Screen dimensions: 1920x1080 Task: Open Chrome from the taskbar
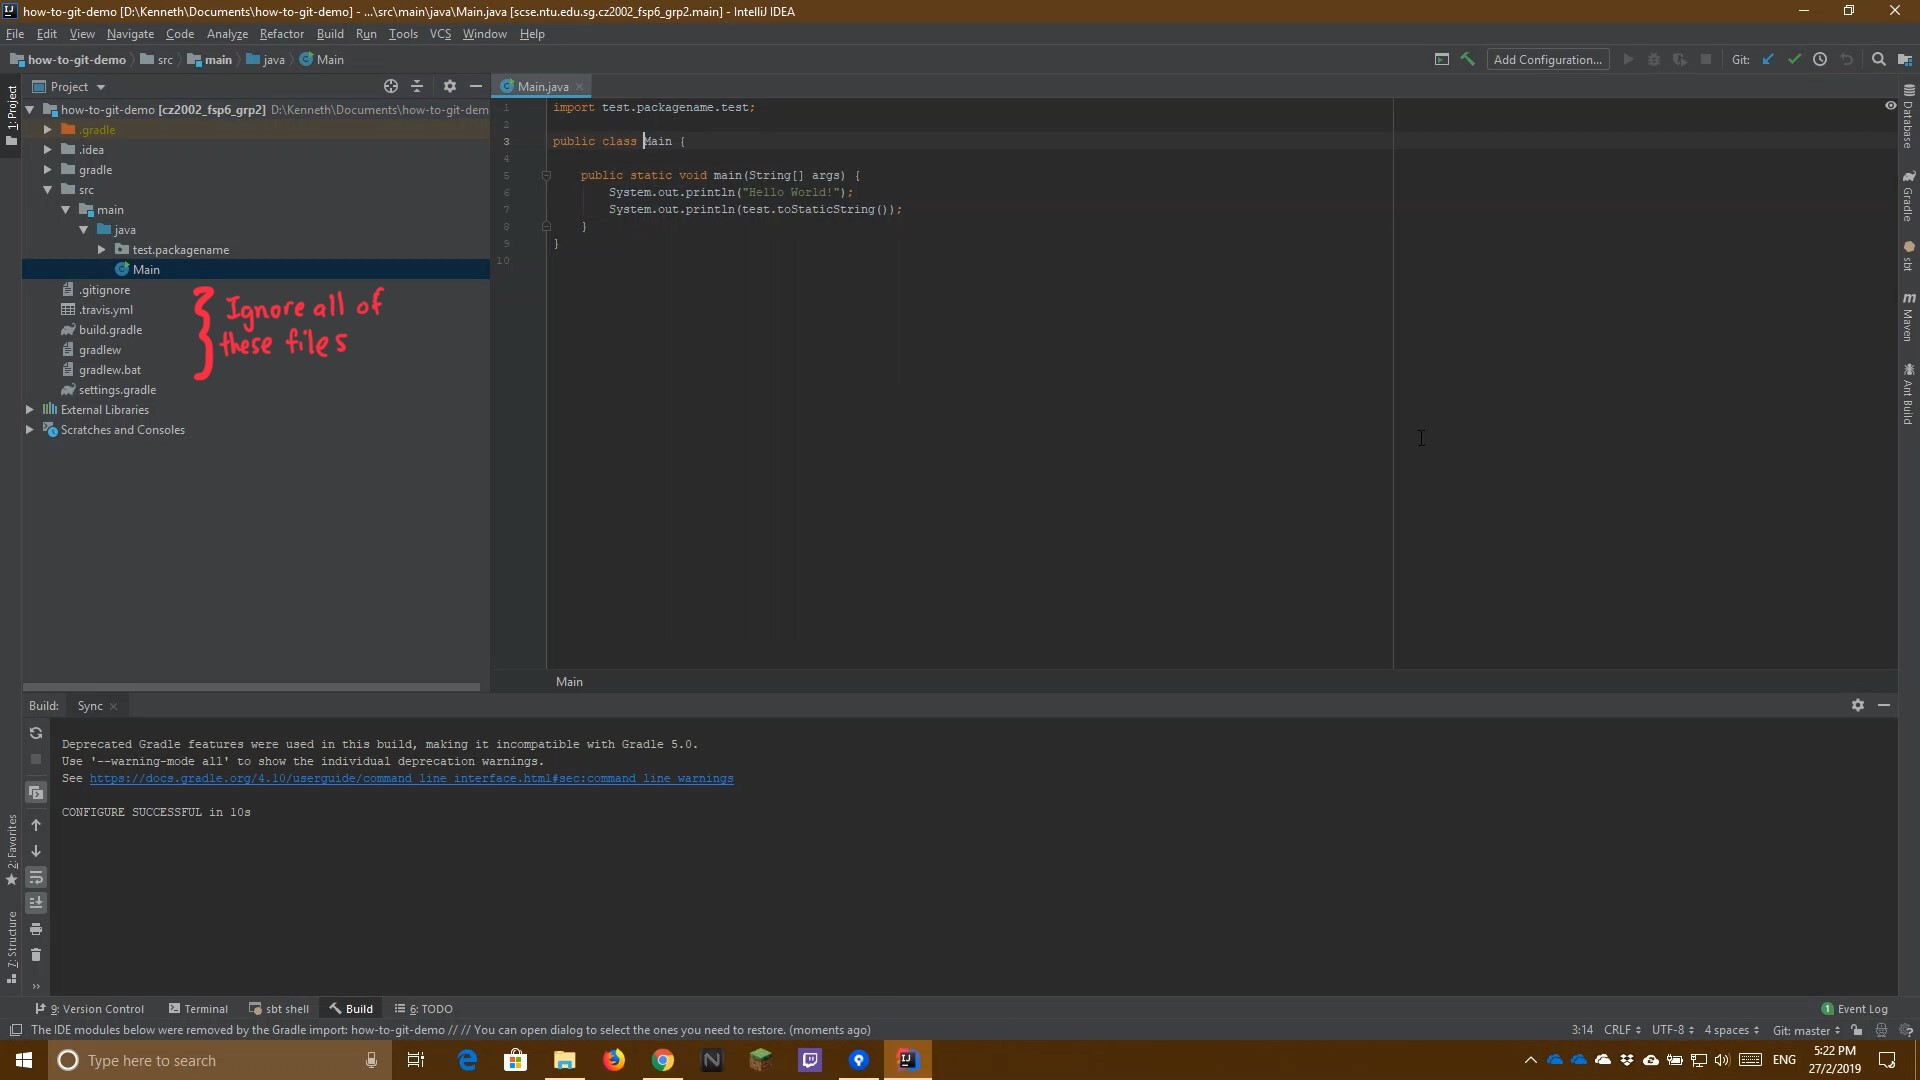coord(662,1060)
